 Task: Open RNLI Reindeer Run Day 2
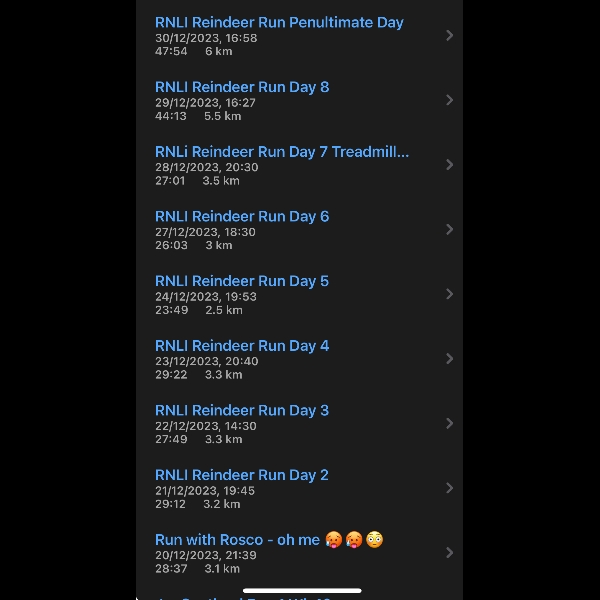coord(242,475)
